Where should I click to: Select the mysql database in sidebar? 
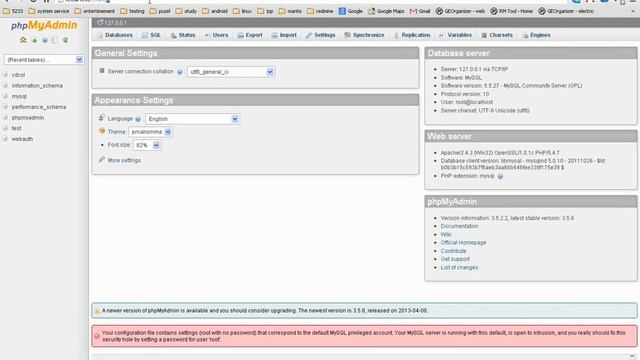point(19,96)
